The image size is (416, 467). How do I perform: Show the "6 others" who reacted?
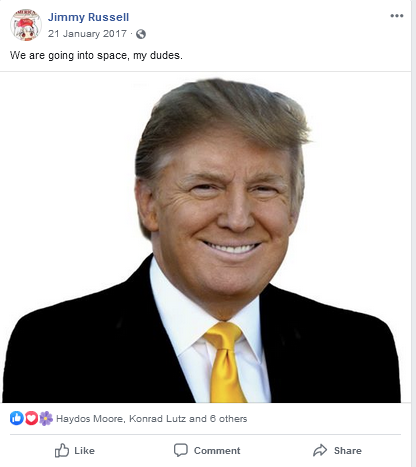(228, 419)
